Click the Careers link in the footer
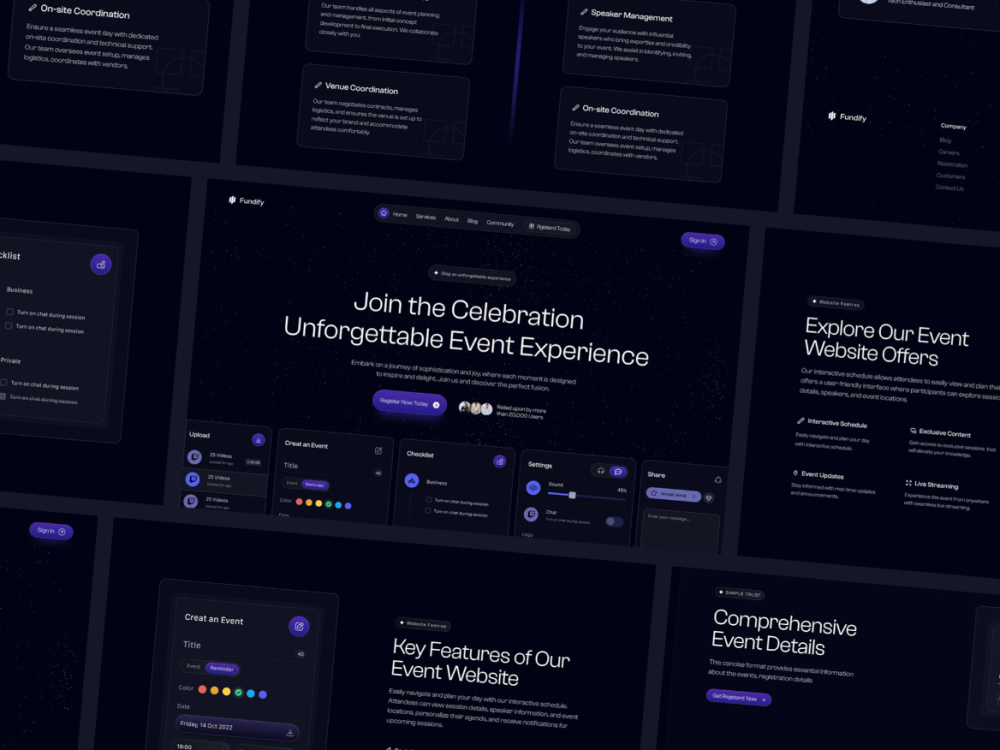This screenshot has width=1000, height=750. pos(948,152)
